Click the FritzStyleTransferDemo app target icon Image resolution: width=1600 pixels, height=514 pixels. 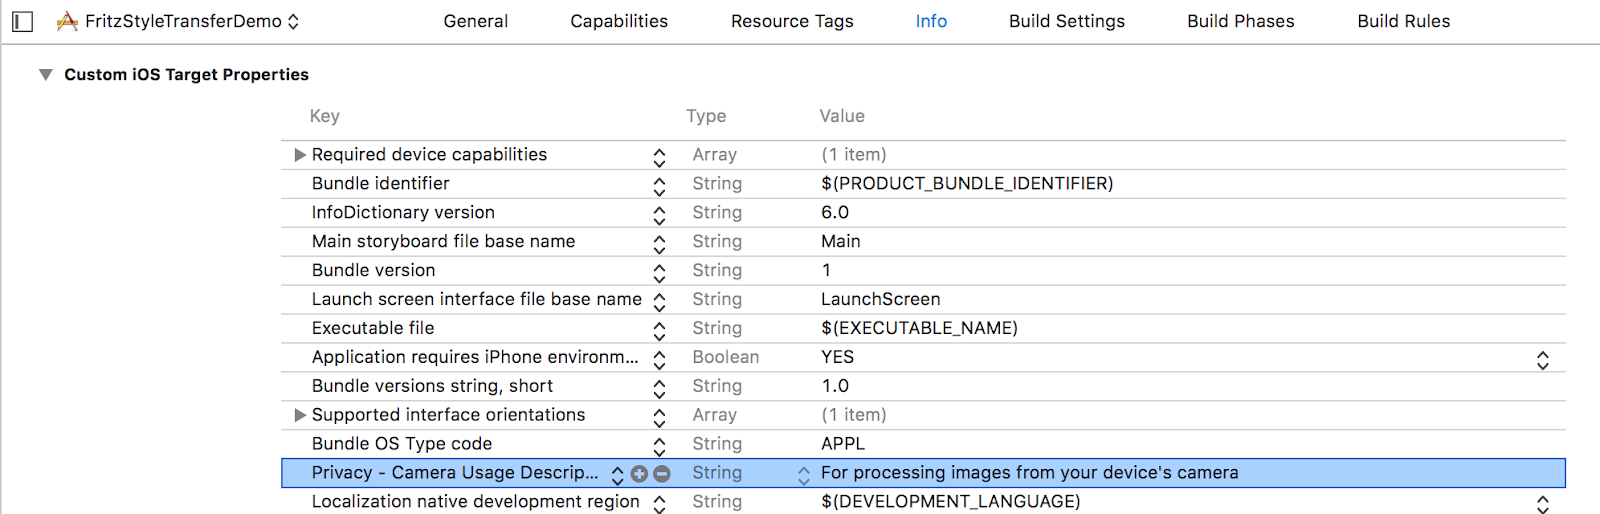[x=67, y=21]
